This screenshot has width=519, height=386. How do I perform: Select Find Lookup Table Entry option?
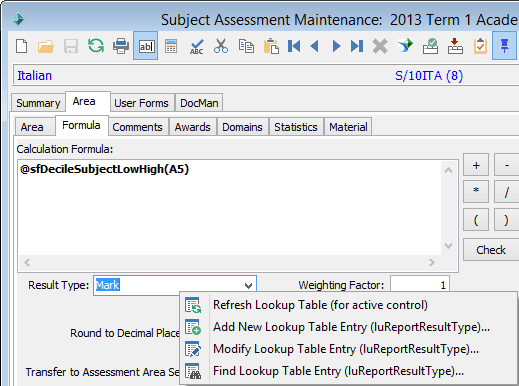[x=349, y=371]
